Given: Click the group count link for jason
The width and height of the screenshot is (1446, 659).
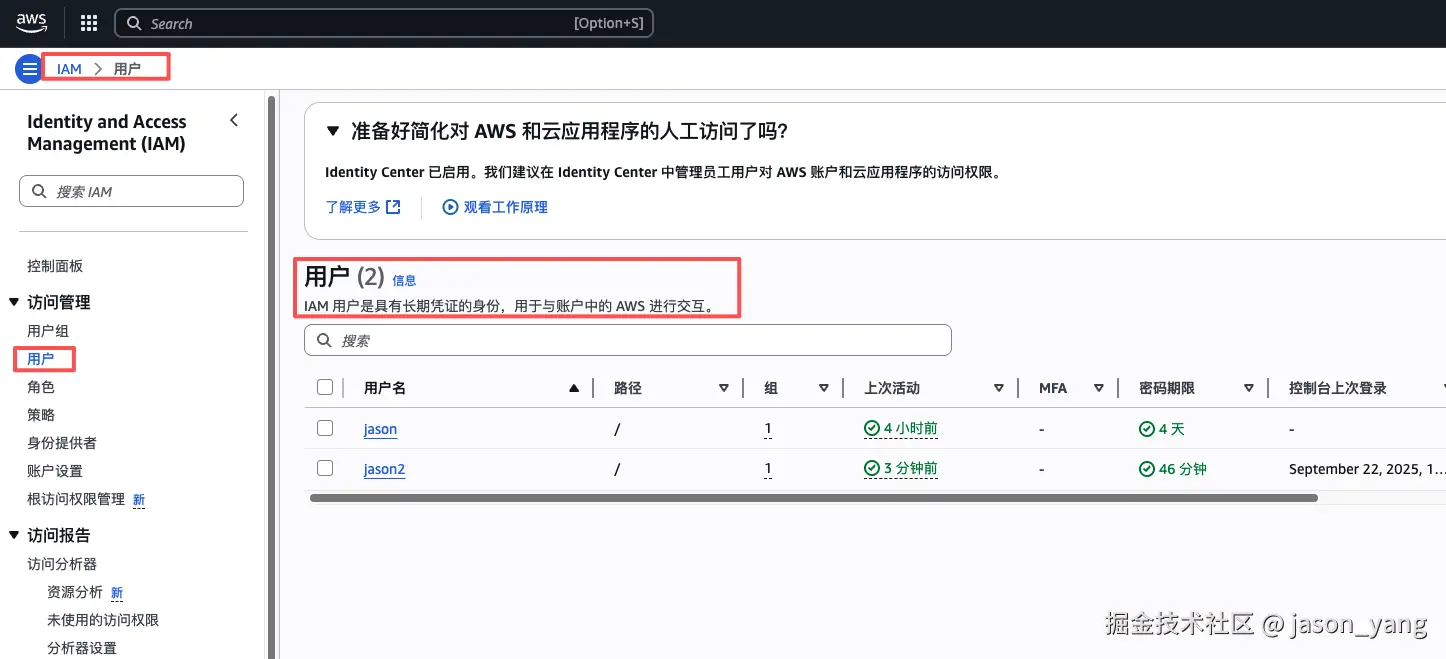Looking at the screenshot, I should pyautogui.click(x=768, y=429).
